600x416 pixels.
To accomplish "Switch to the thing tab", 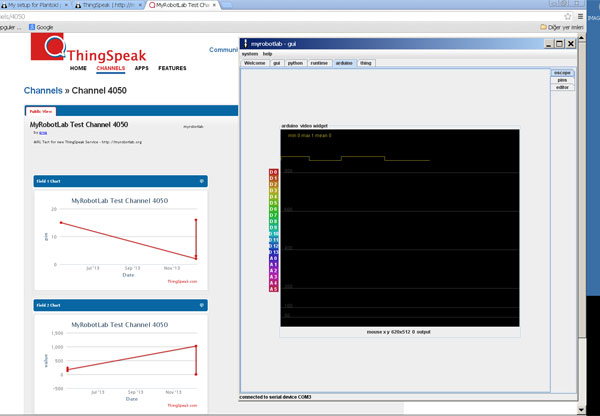I will pos(365,63).
